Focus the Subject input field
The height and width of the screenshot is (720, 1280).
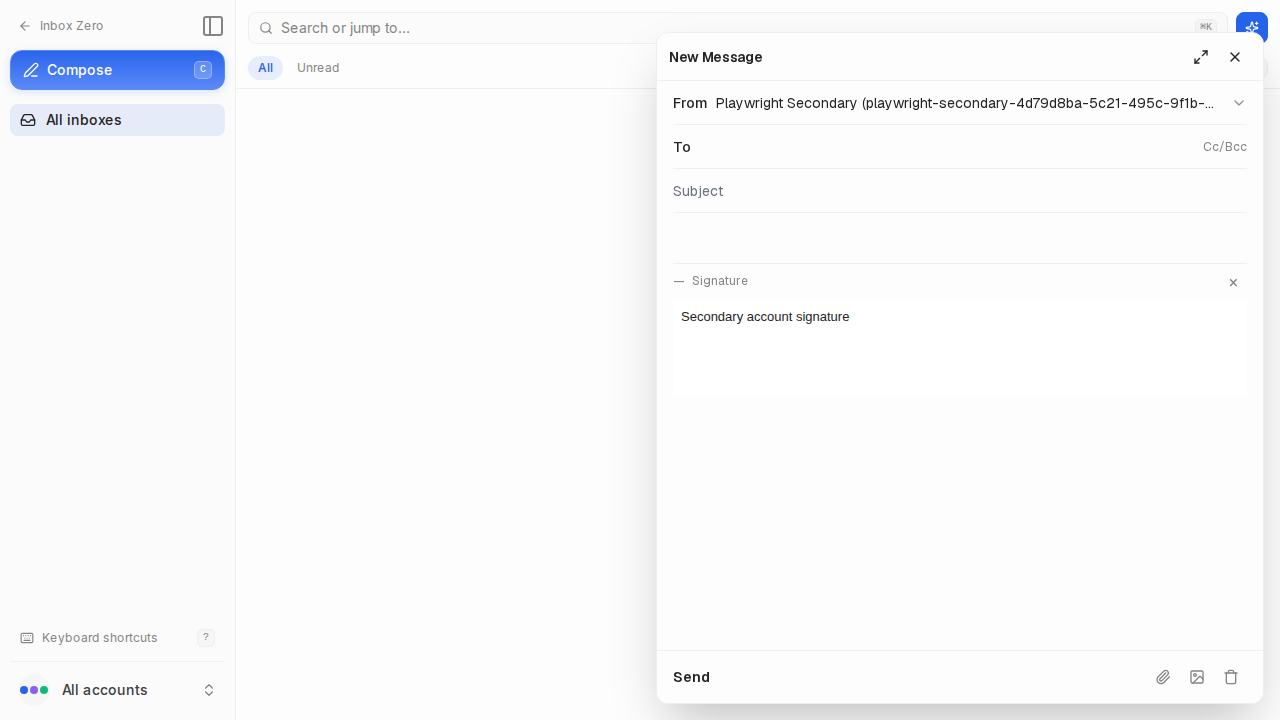(x=960, y=191)
